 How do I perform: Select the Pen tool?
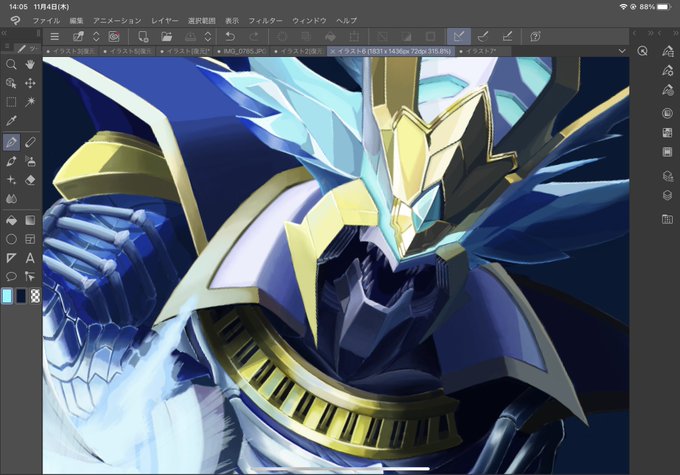(11, 142)
